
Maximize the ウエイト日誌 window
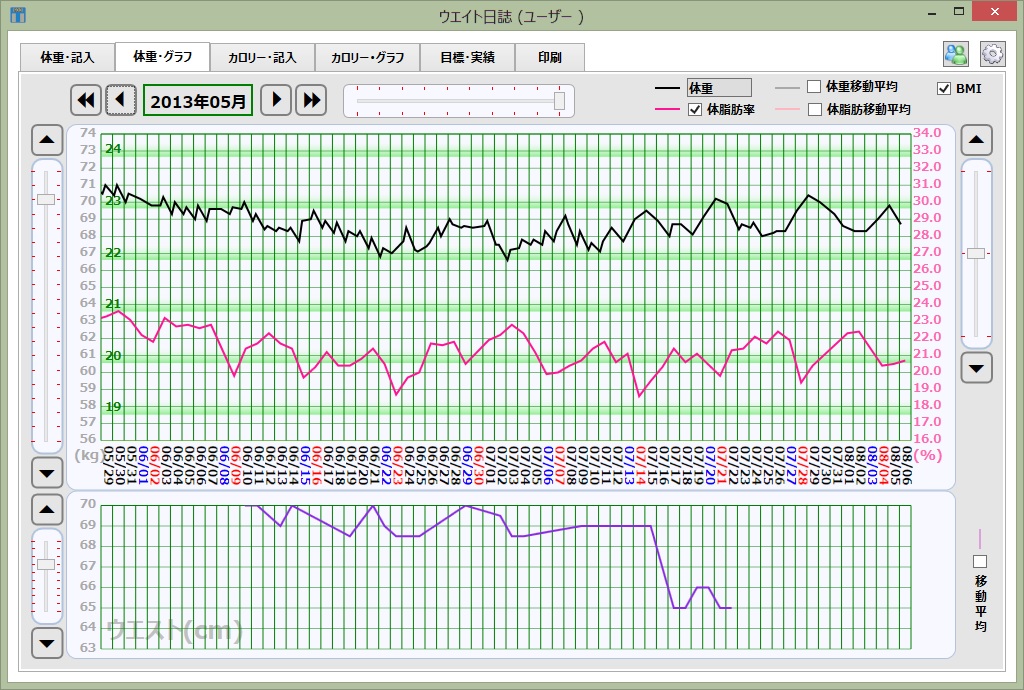[959, 12]
